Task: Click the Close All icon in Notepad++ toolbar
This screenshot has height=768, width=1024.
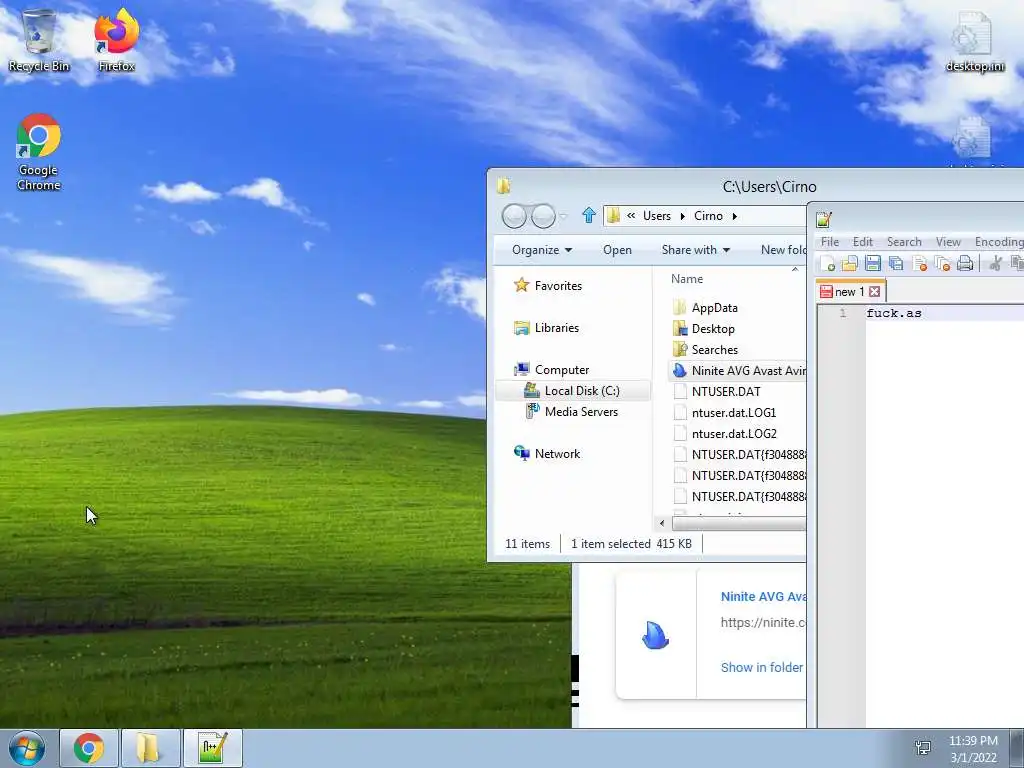Action: point(942,263)
